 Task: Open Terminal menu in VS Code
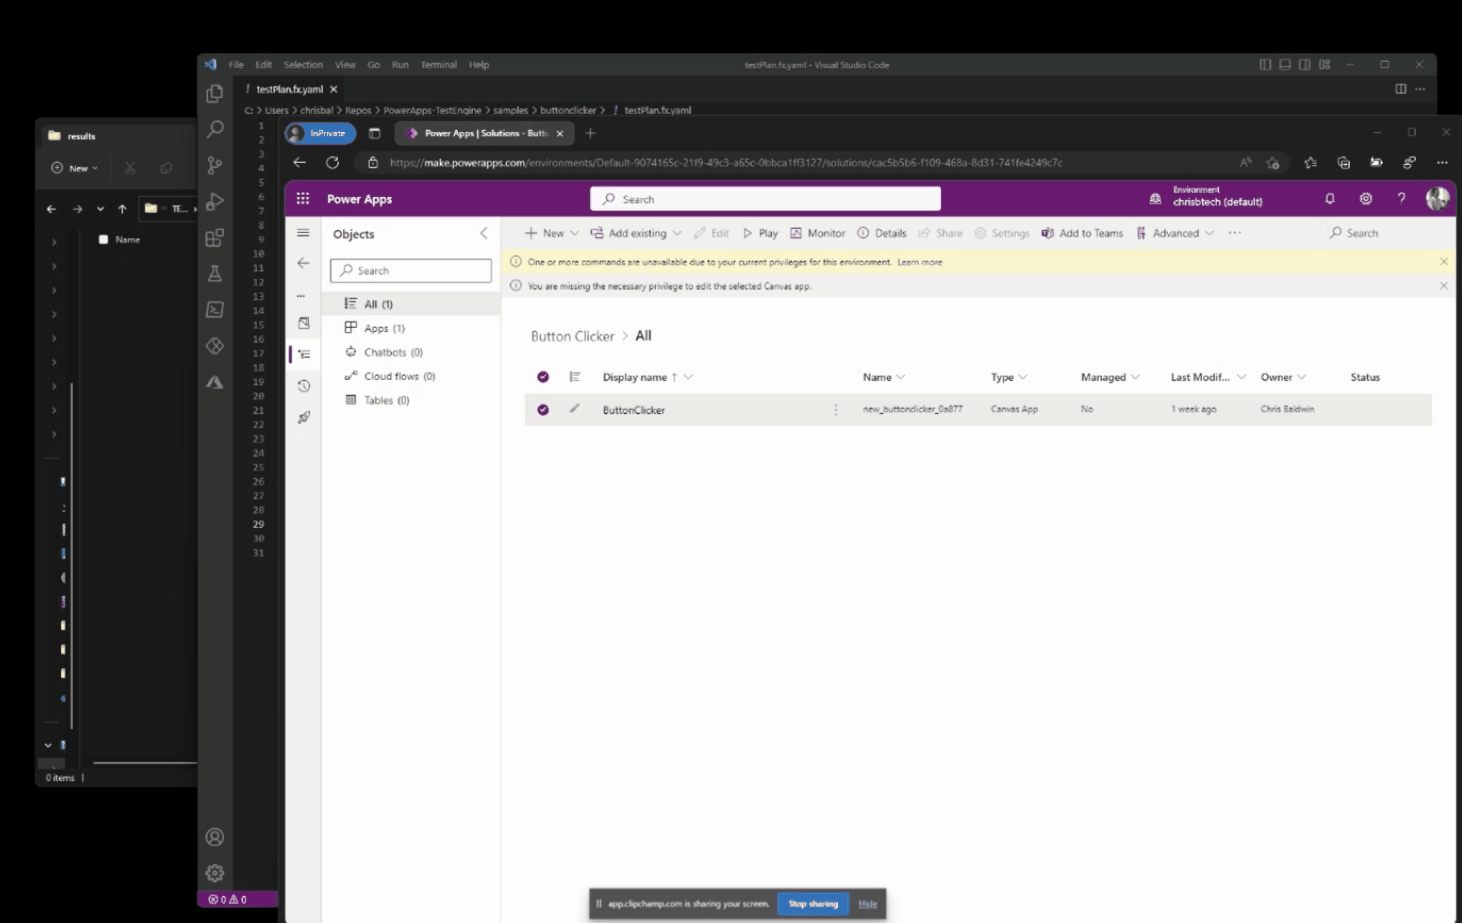[x=438, y=64]
